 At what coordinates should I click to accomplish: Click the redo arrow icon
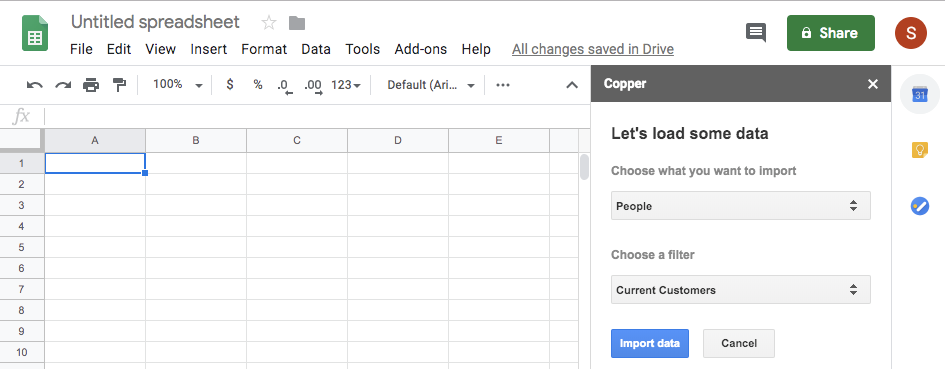[x=63, y=85]
